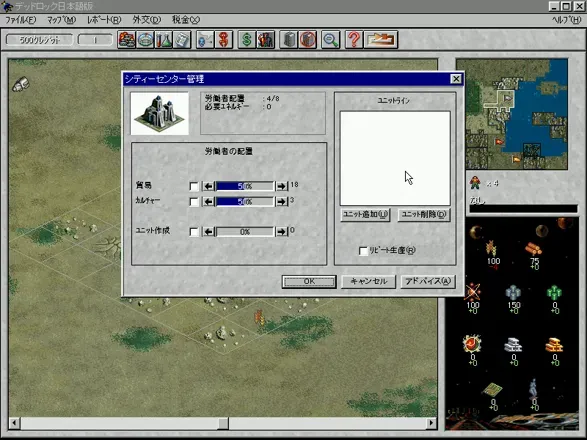
Task: Select the landing pod on the map
Action: 21,84
